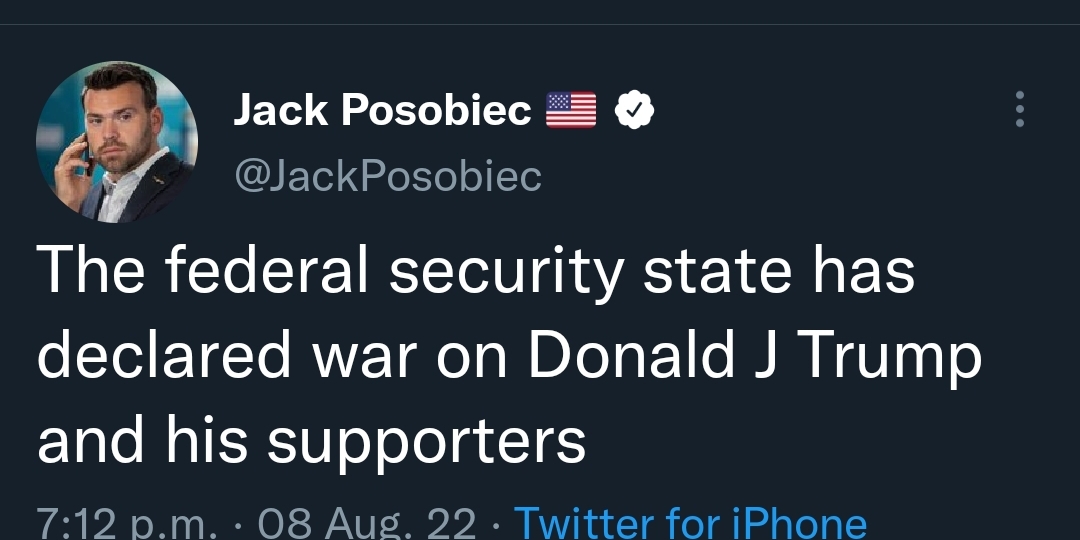Click the word "federal" in the tweet

click(267, 270)
